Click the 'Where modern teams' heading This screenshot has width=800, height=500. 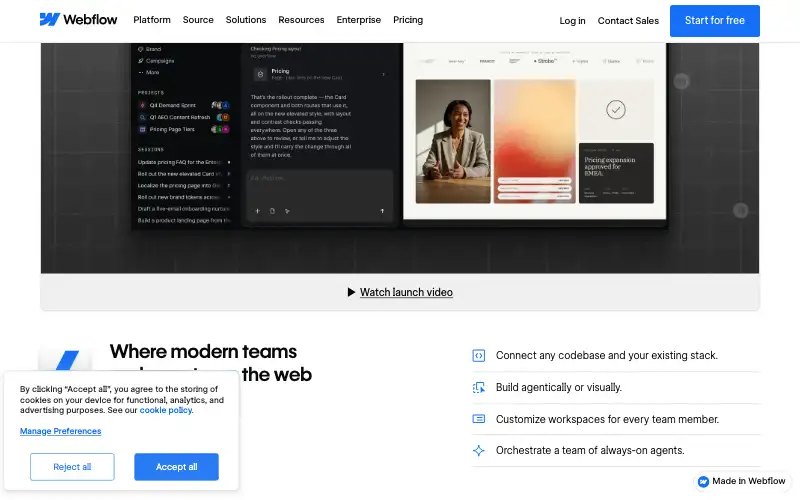(x=203, y=352)
